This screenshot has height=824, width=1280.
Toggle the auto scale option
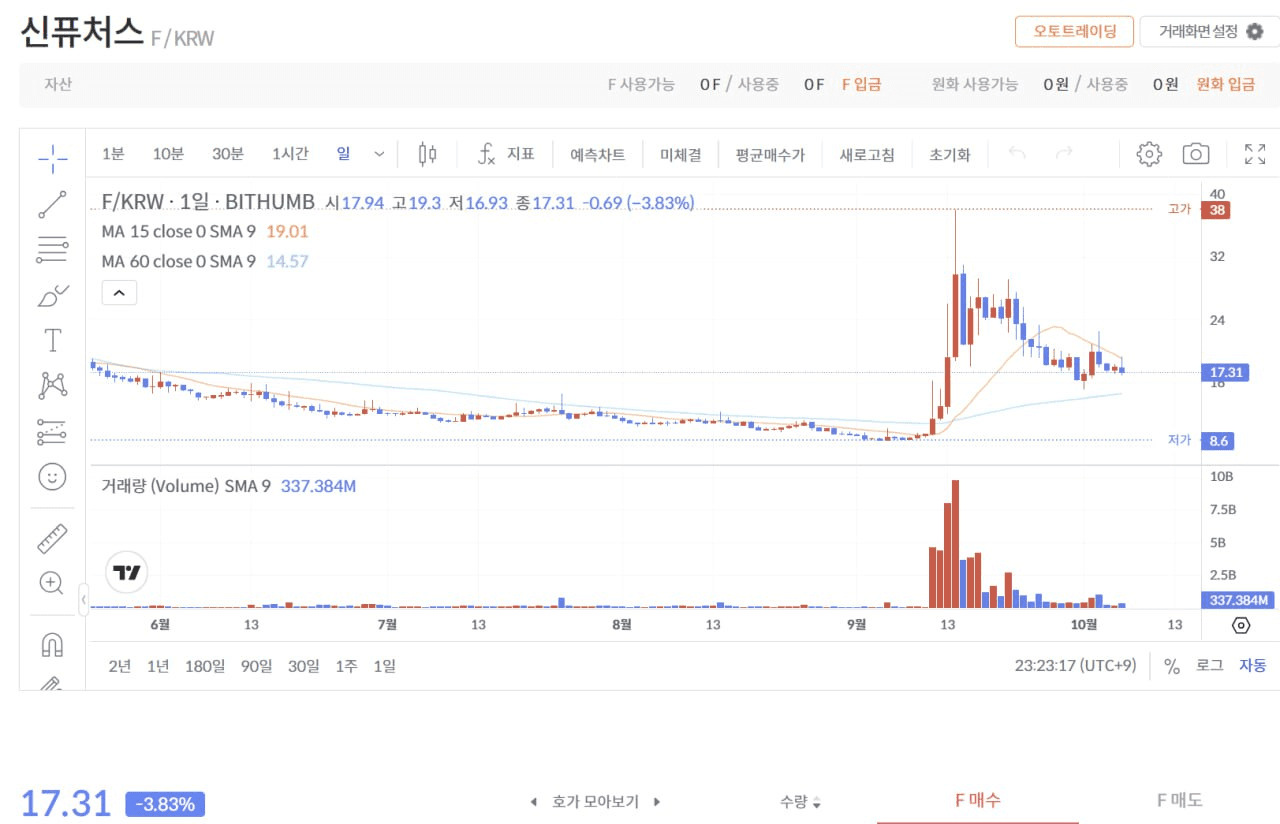pyautogui.click(x=1252, y=666)
